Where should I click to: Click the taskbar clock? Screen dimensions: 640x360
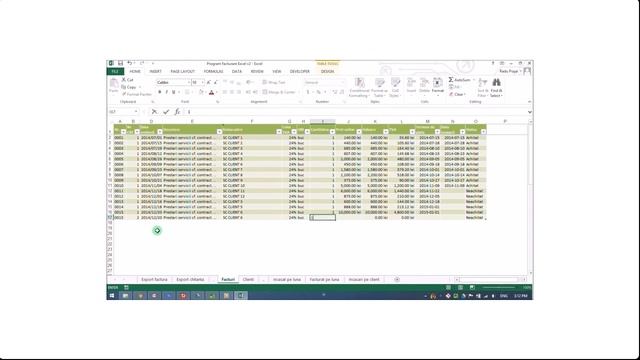(520, 296)
